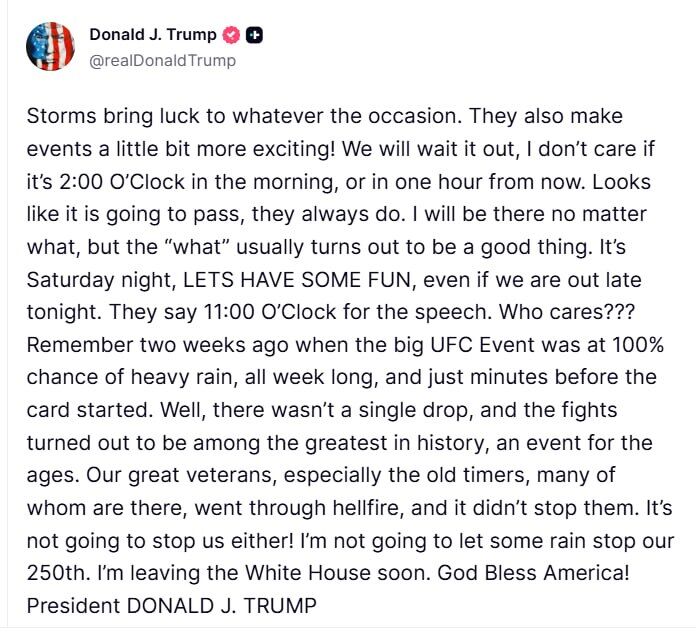The height and width of the screenshot is (632, 696).
Task: Click the black plus badge icon
Action: click(x=254, y=35)
